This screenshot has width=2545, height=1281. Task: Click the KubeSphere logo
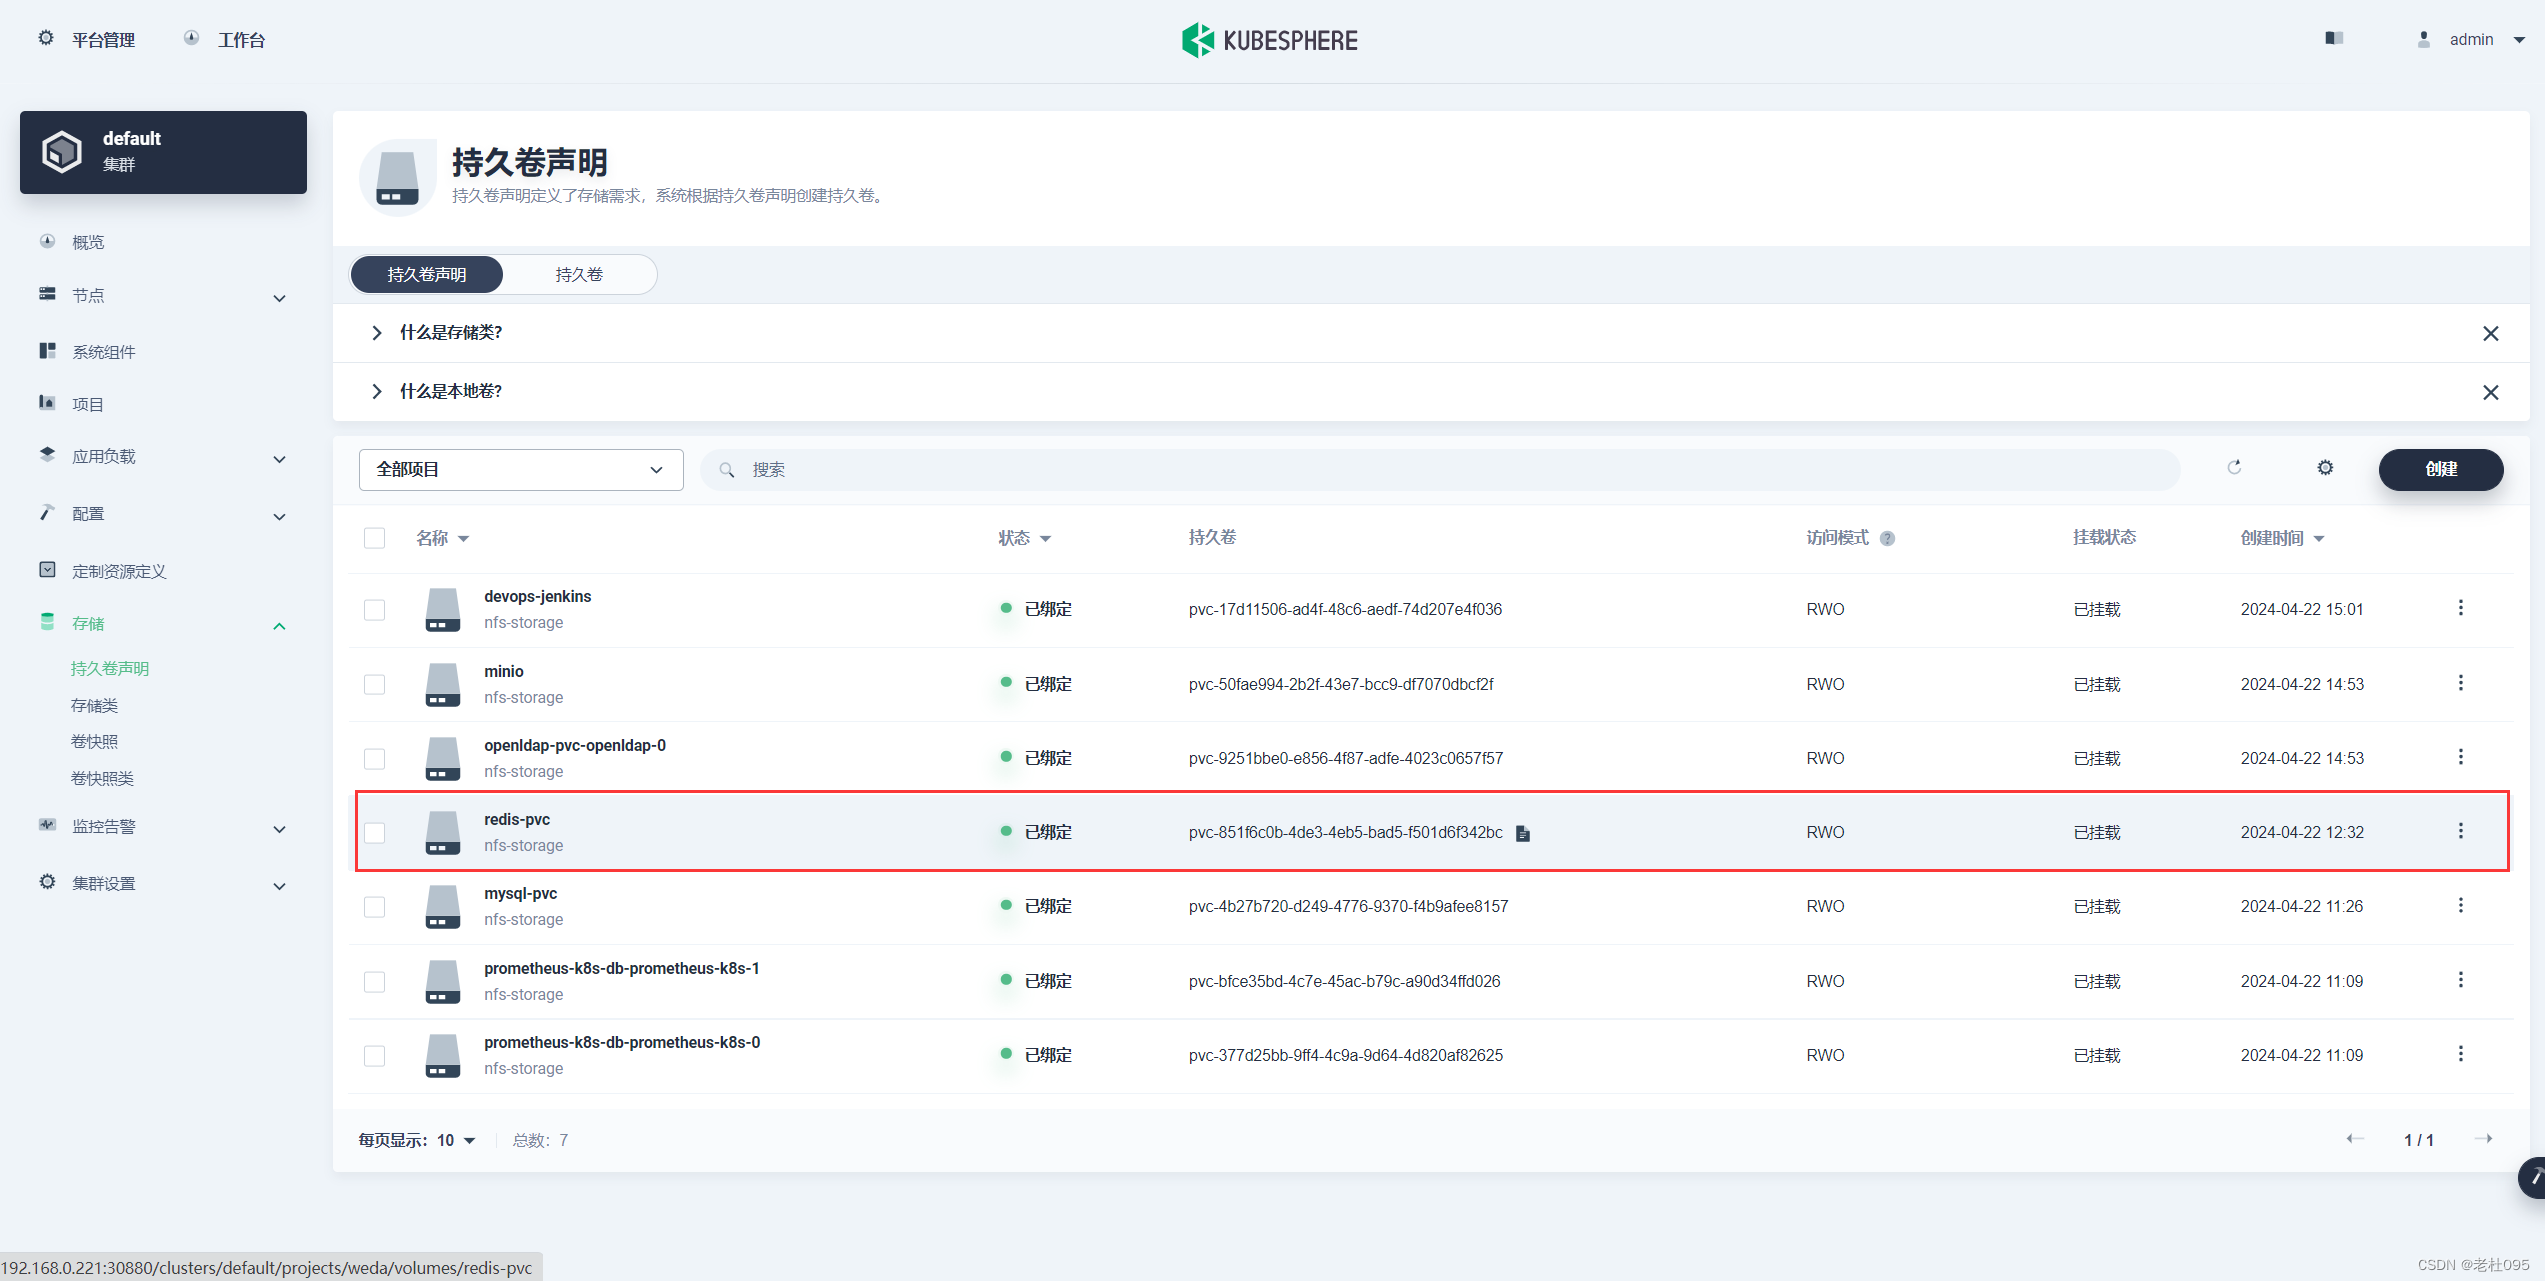(1269, 40)
